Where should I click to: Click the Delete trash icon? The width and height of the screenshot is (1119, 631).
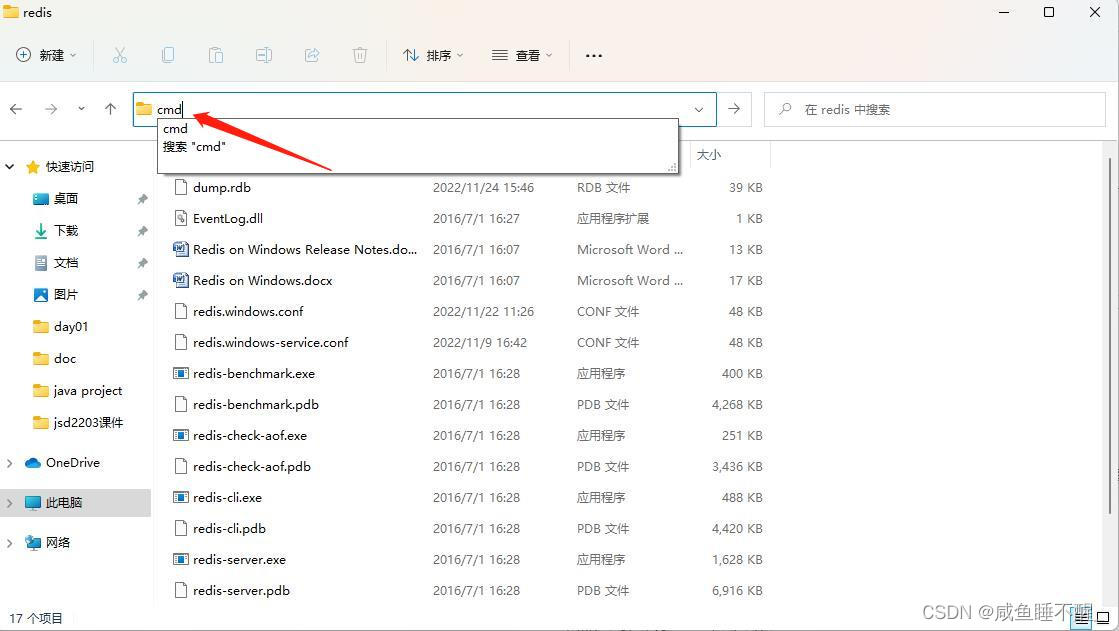360,55
